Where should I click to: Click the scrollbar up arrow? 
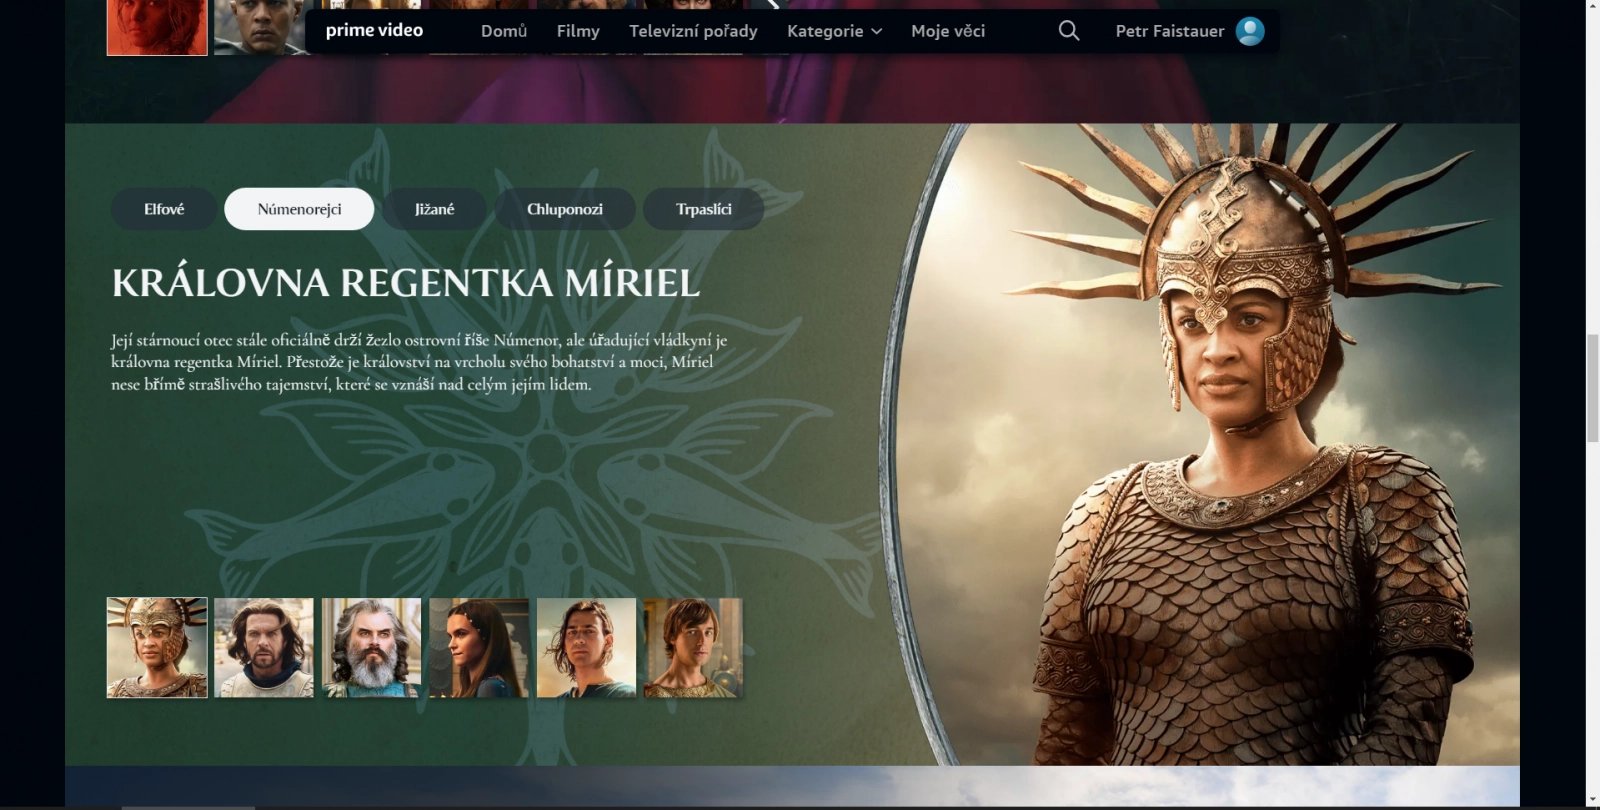click(x=1593, y=7)
